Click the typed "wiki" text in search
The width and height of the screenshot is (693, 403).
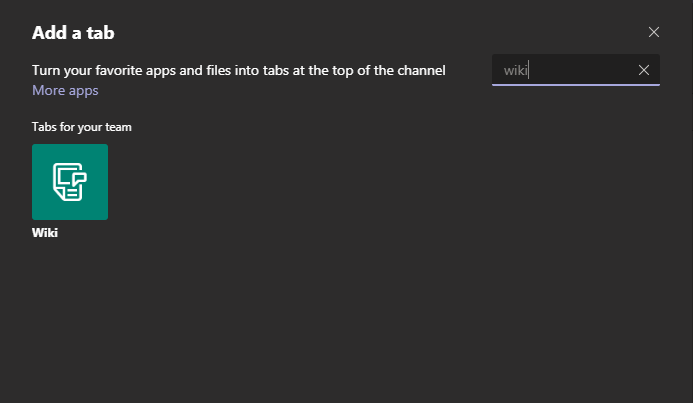[x=515, y=70]
